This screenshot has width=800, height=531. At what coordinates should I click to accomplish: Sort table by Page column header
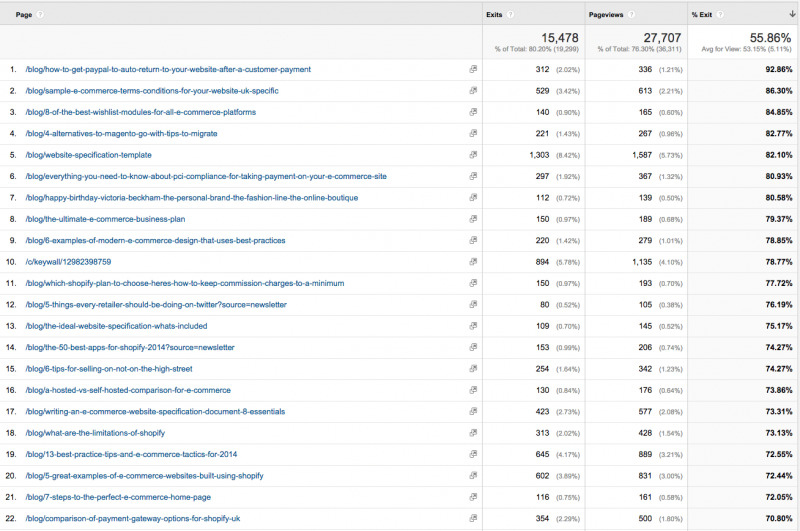[x=24, y=15]
